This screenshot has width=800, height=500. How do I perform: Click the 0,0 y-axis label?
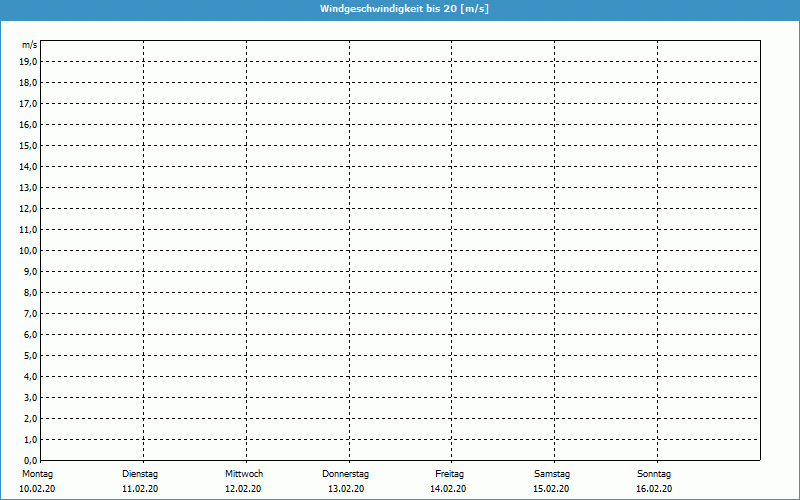point(30,460)
